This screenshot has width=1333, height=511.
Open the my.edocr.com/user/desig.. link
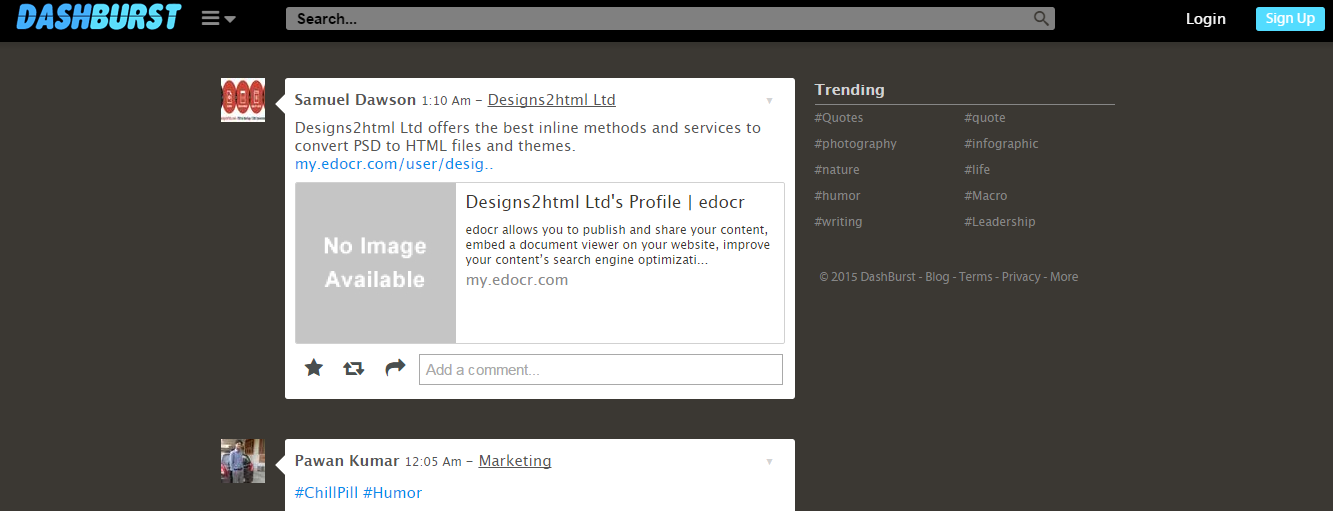pos(394,164)
